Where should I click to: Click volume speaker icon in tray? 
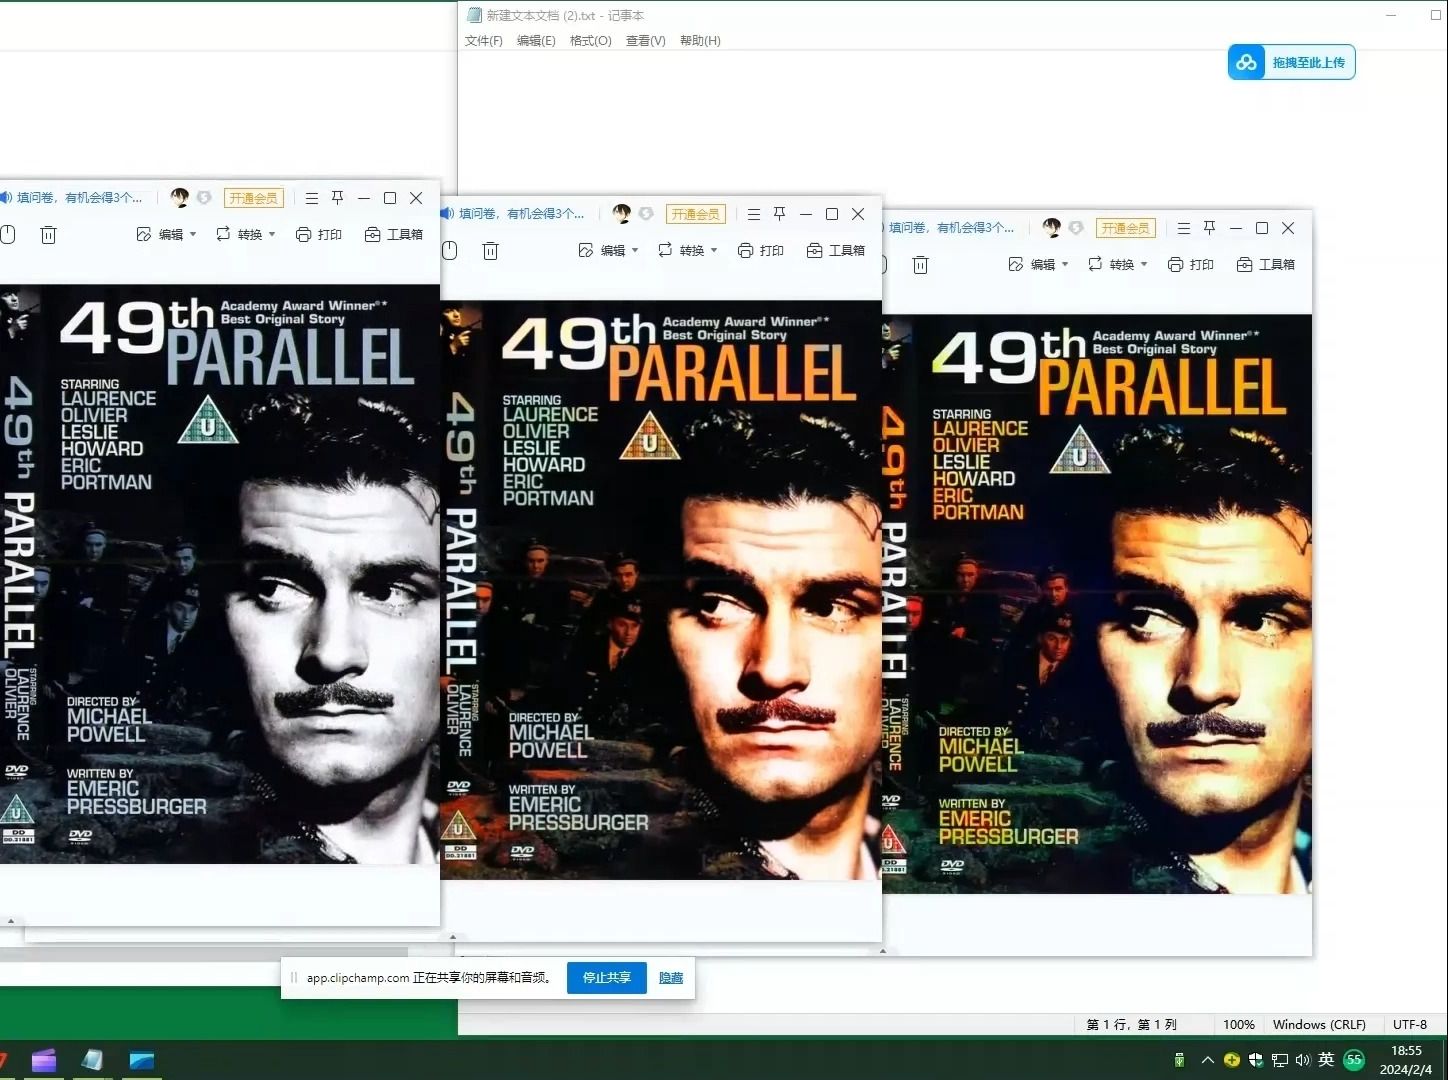tap(1302, 1060)
